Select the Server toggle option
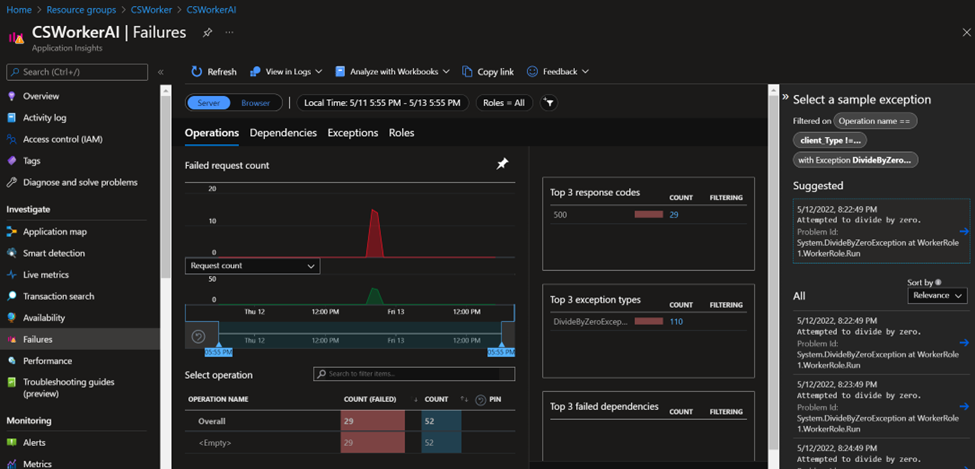975x469 pixels. coord(209,103)
